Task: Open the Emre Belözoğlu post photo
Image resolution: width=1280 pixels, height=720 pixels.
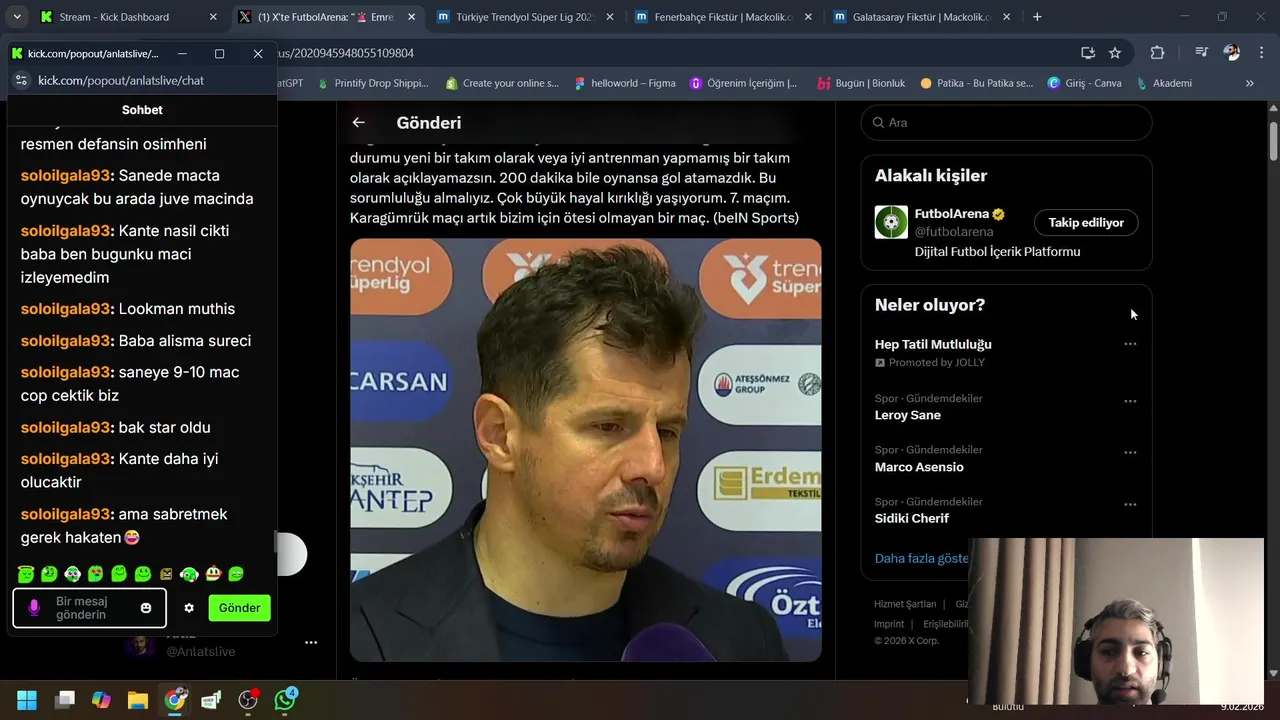Action: point(586,450)
